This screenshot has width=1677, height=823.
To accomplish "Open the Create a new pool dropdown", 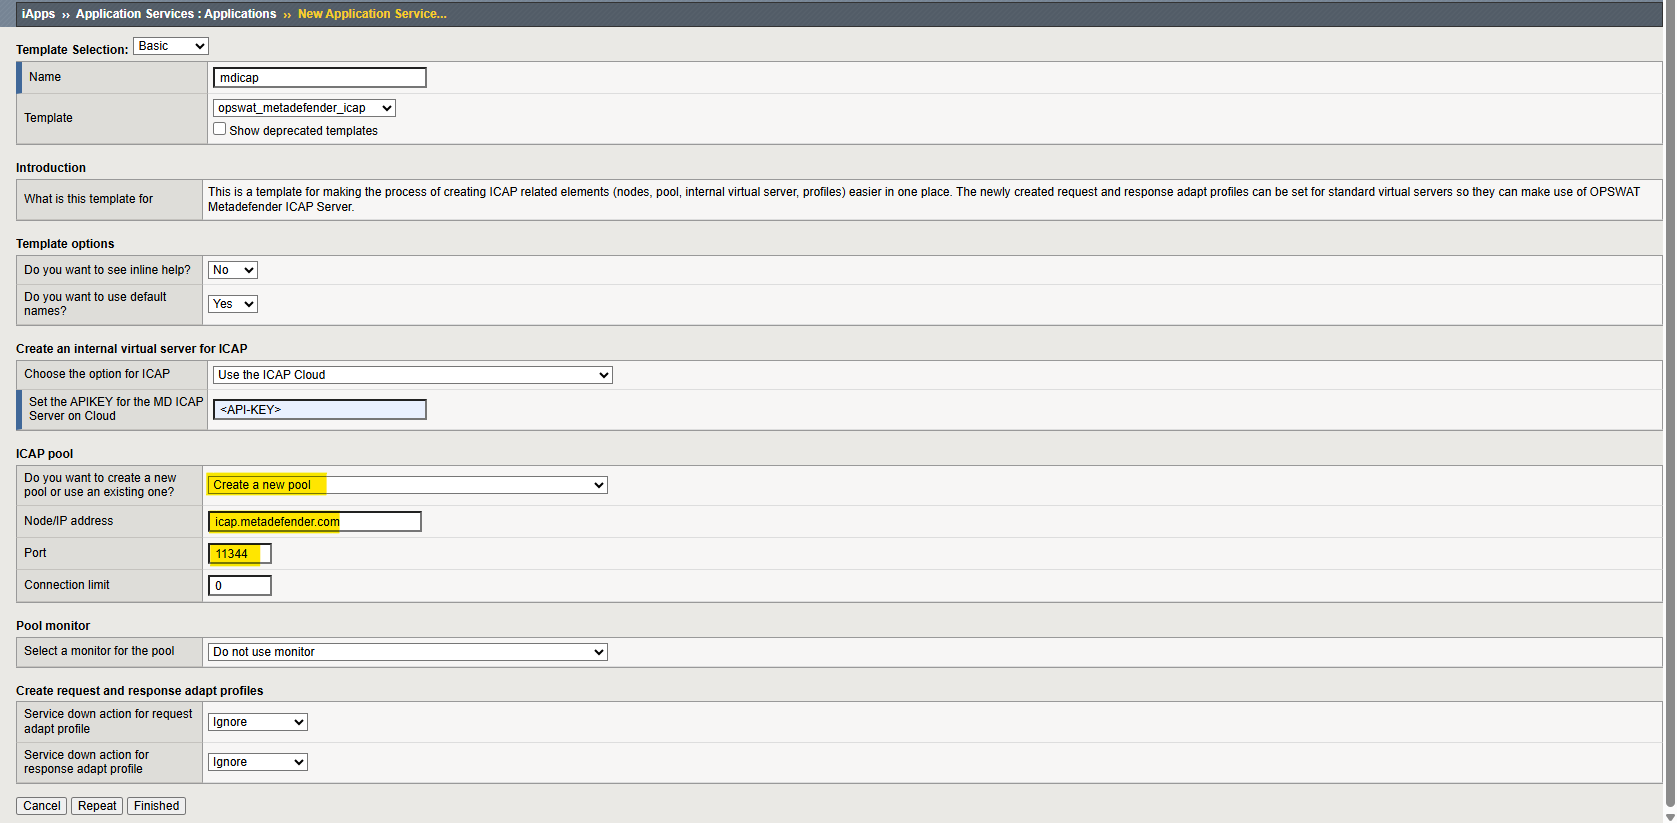I will [407, 485].
